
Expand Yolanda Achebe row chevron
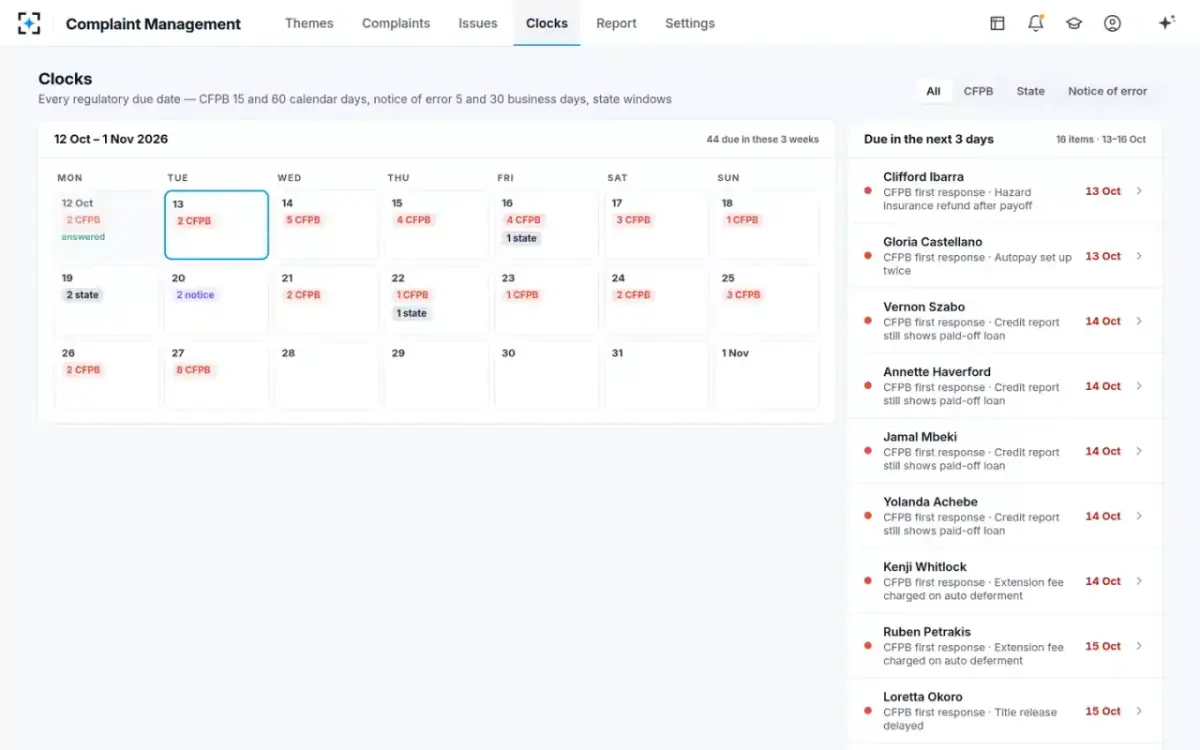point(1139,516)
